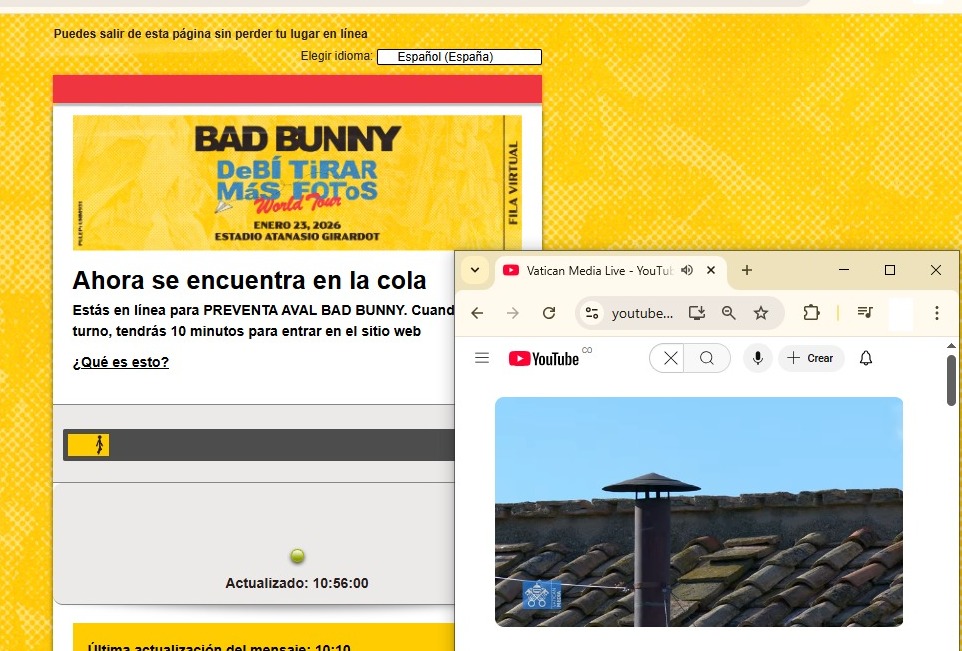Open the media controls music icon

[x=865, y=313]
